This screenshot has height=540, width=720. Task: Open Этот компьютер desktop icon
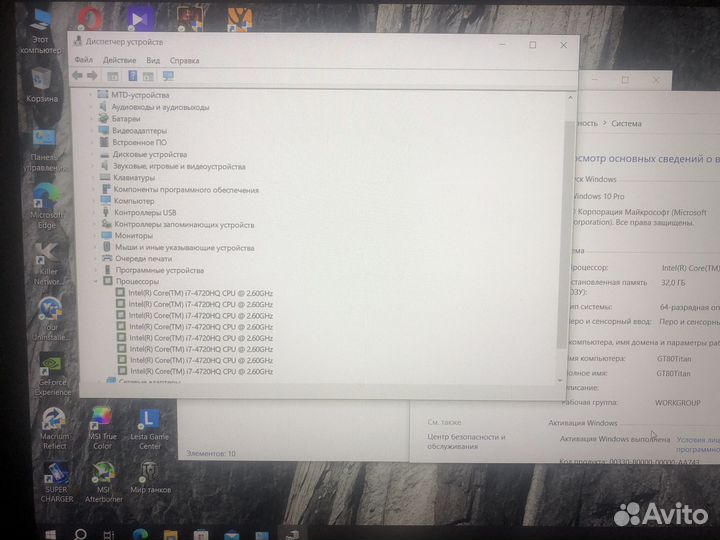click(40, 30)
